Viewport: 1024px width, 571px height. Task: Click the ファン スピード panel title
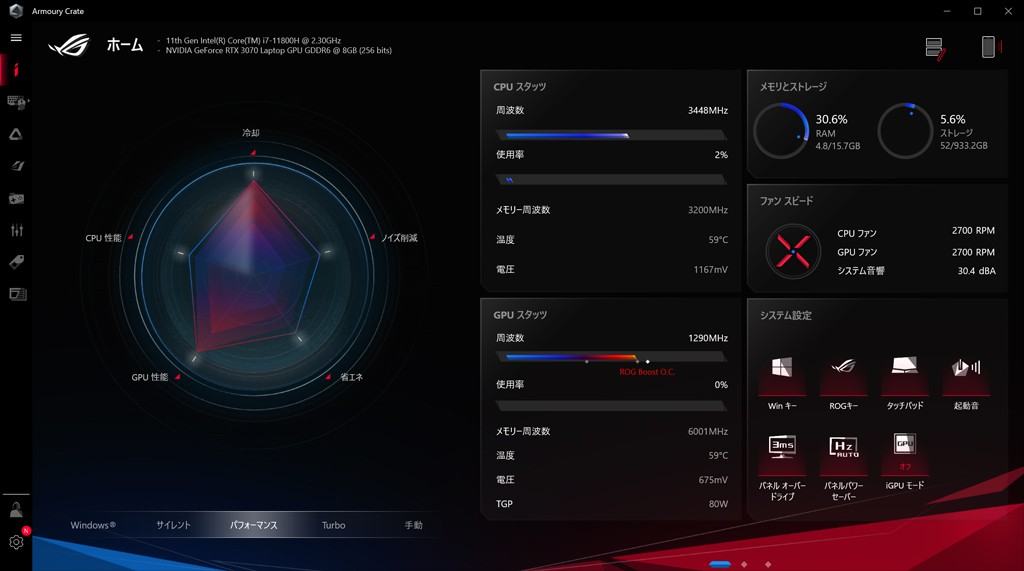(786, 201)
